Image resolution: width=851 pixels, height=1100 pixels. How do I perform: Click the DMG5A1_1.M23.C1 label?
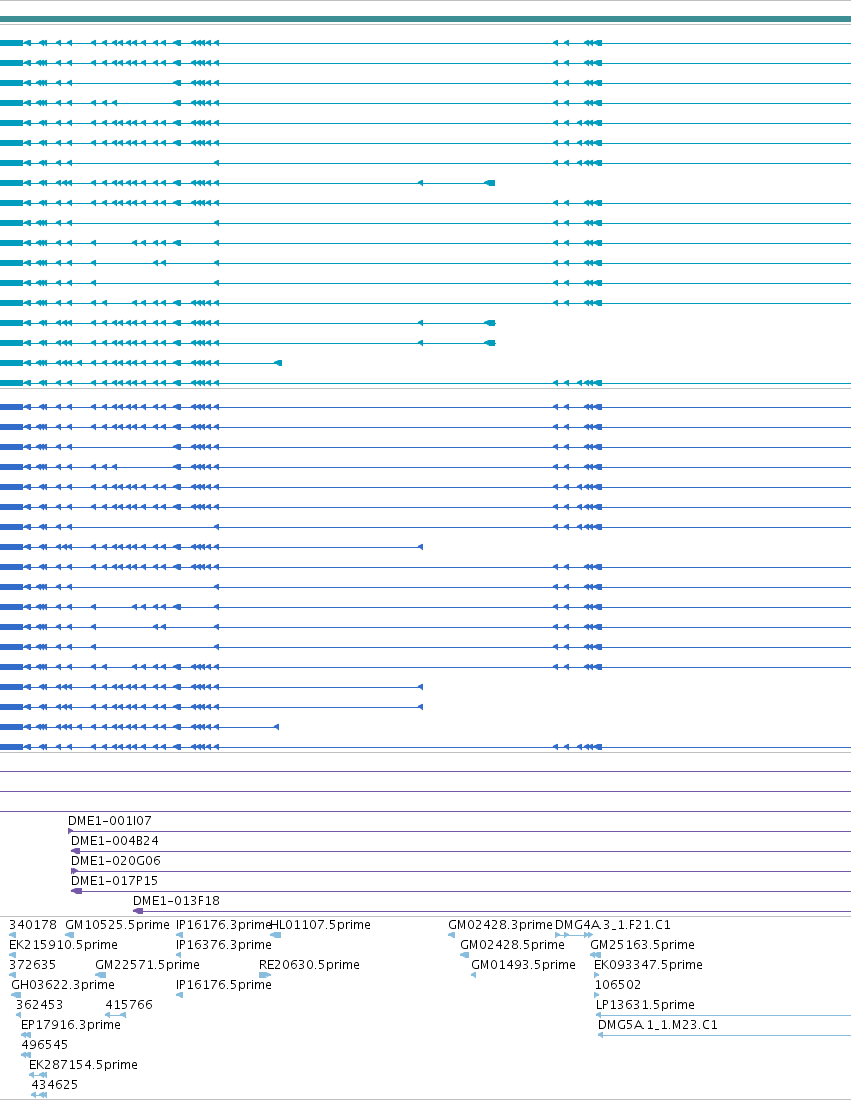pos(658,1025)
